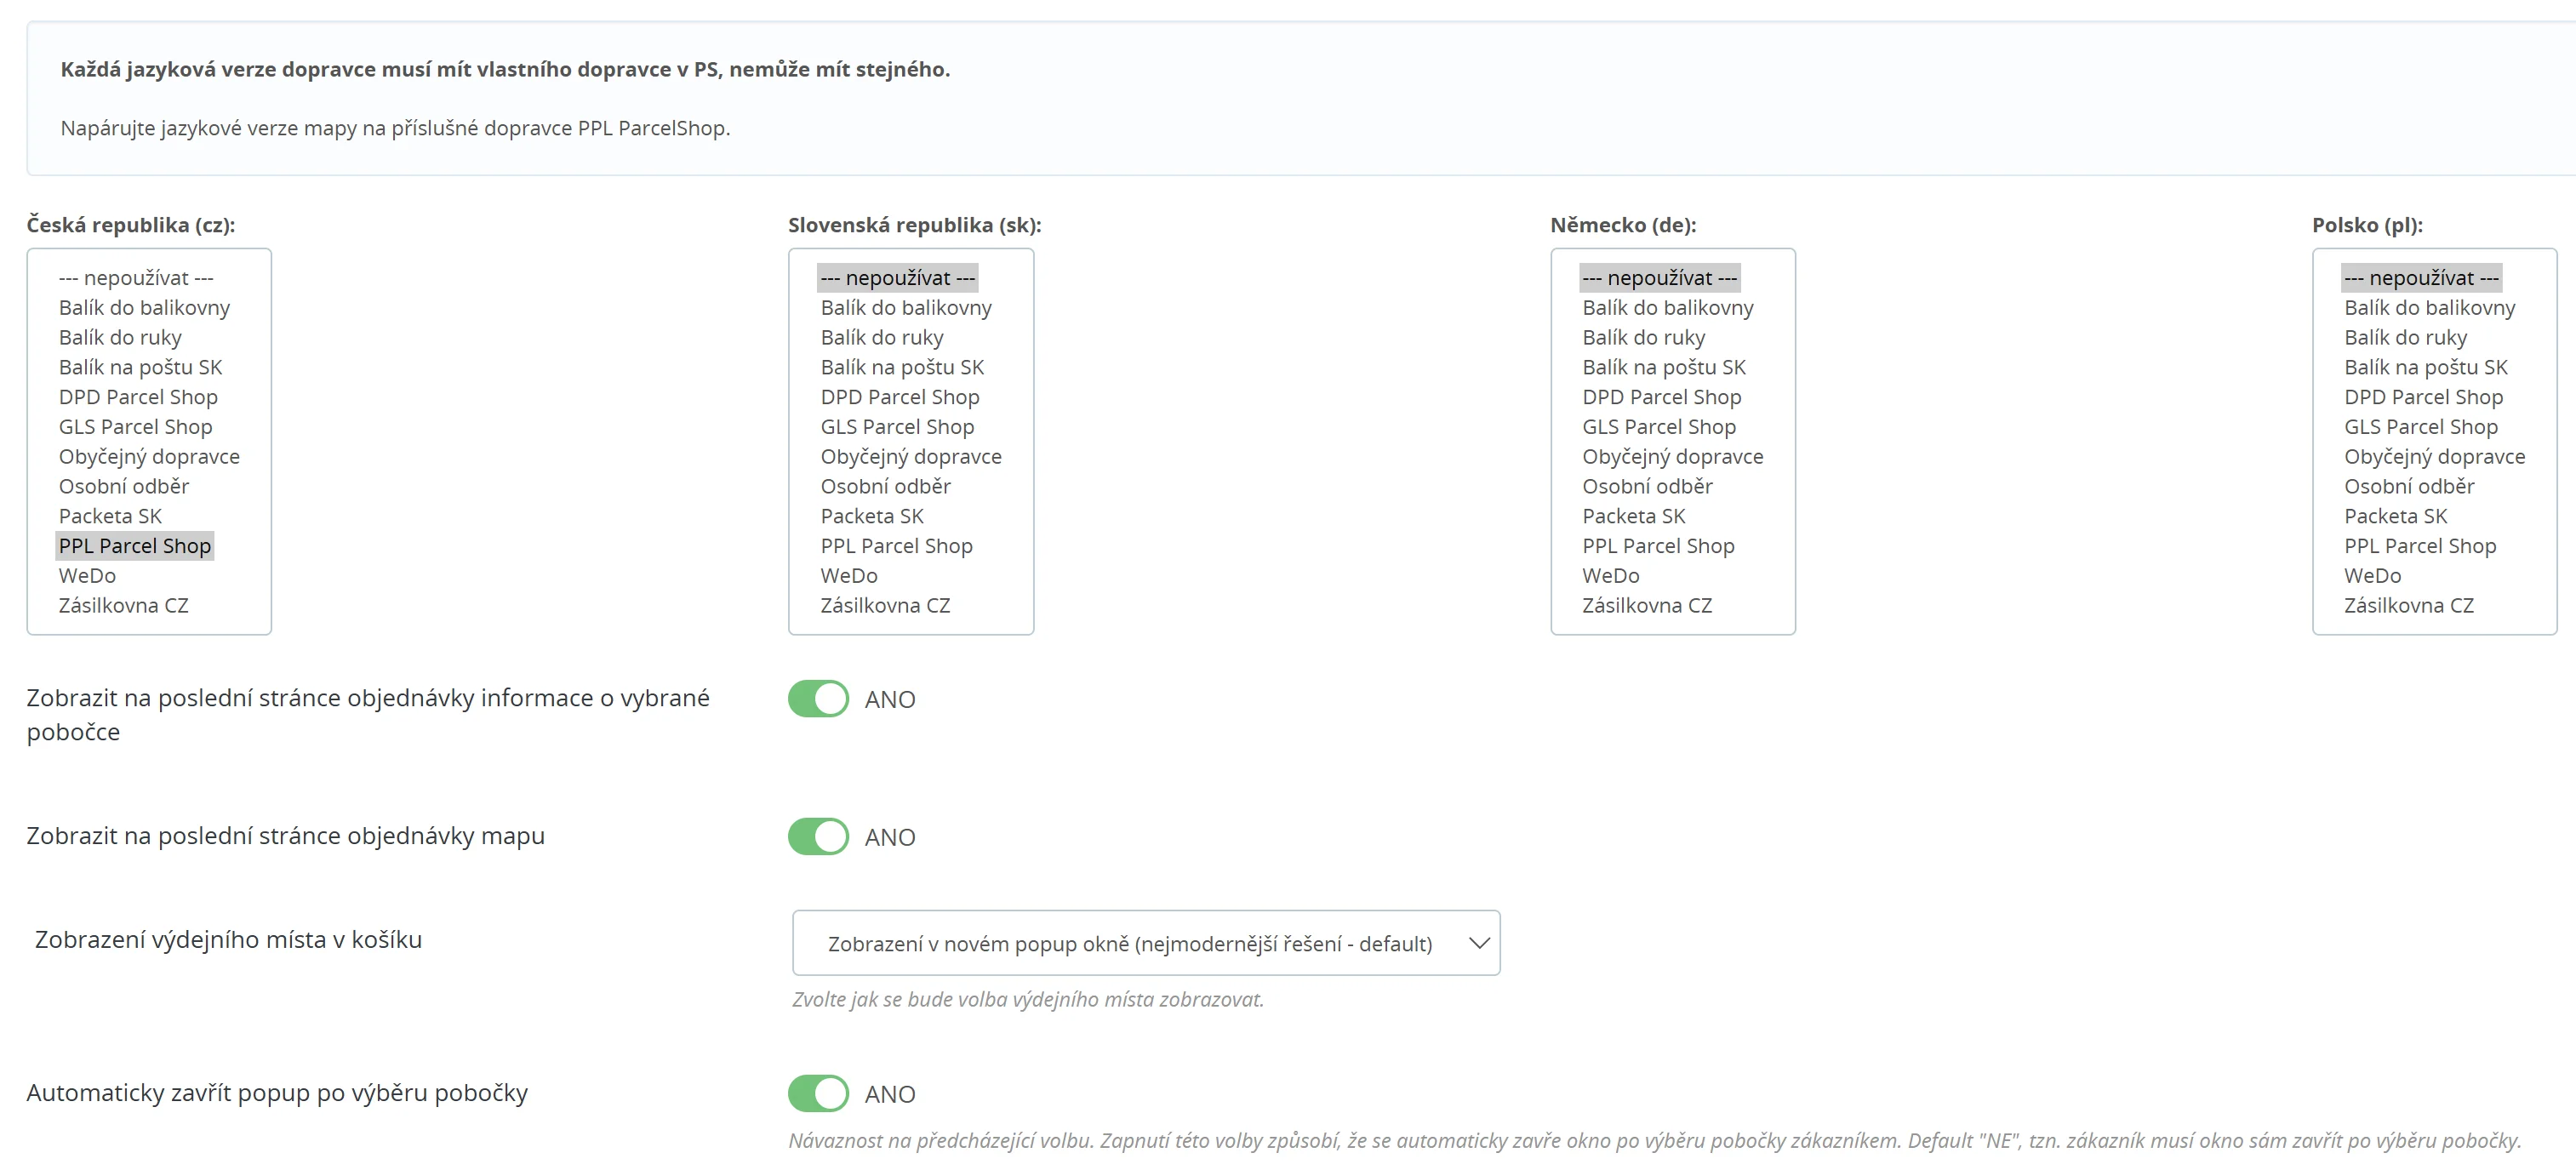Choose Zásilkovna CZ for Česká republika
Screen dimensions: 2576x1170
pos(124,605)
